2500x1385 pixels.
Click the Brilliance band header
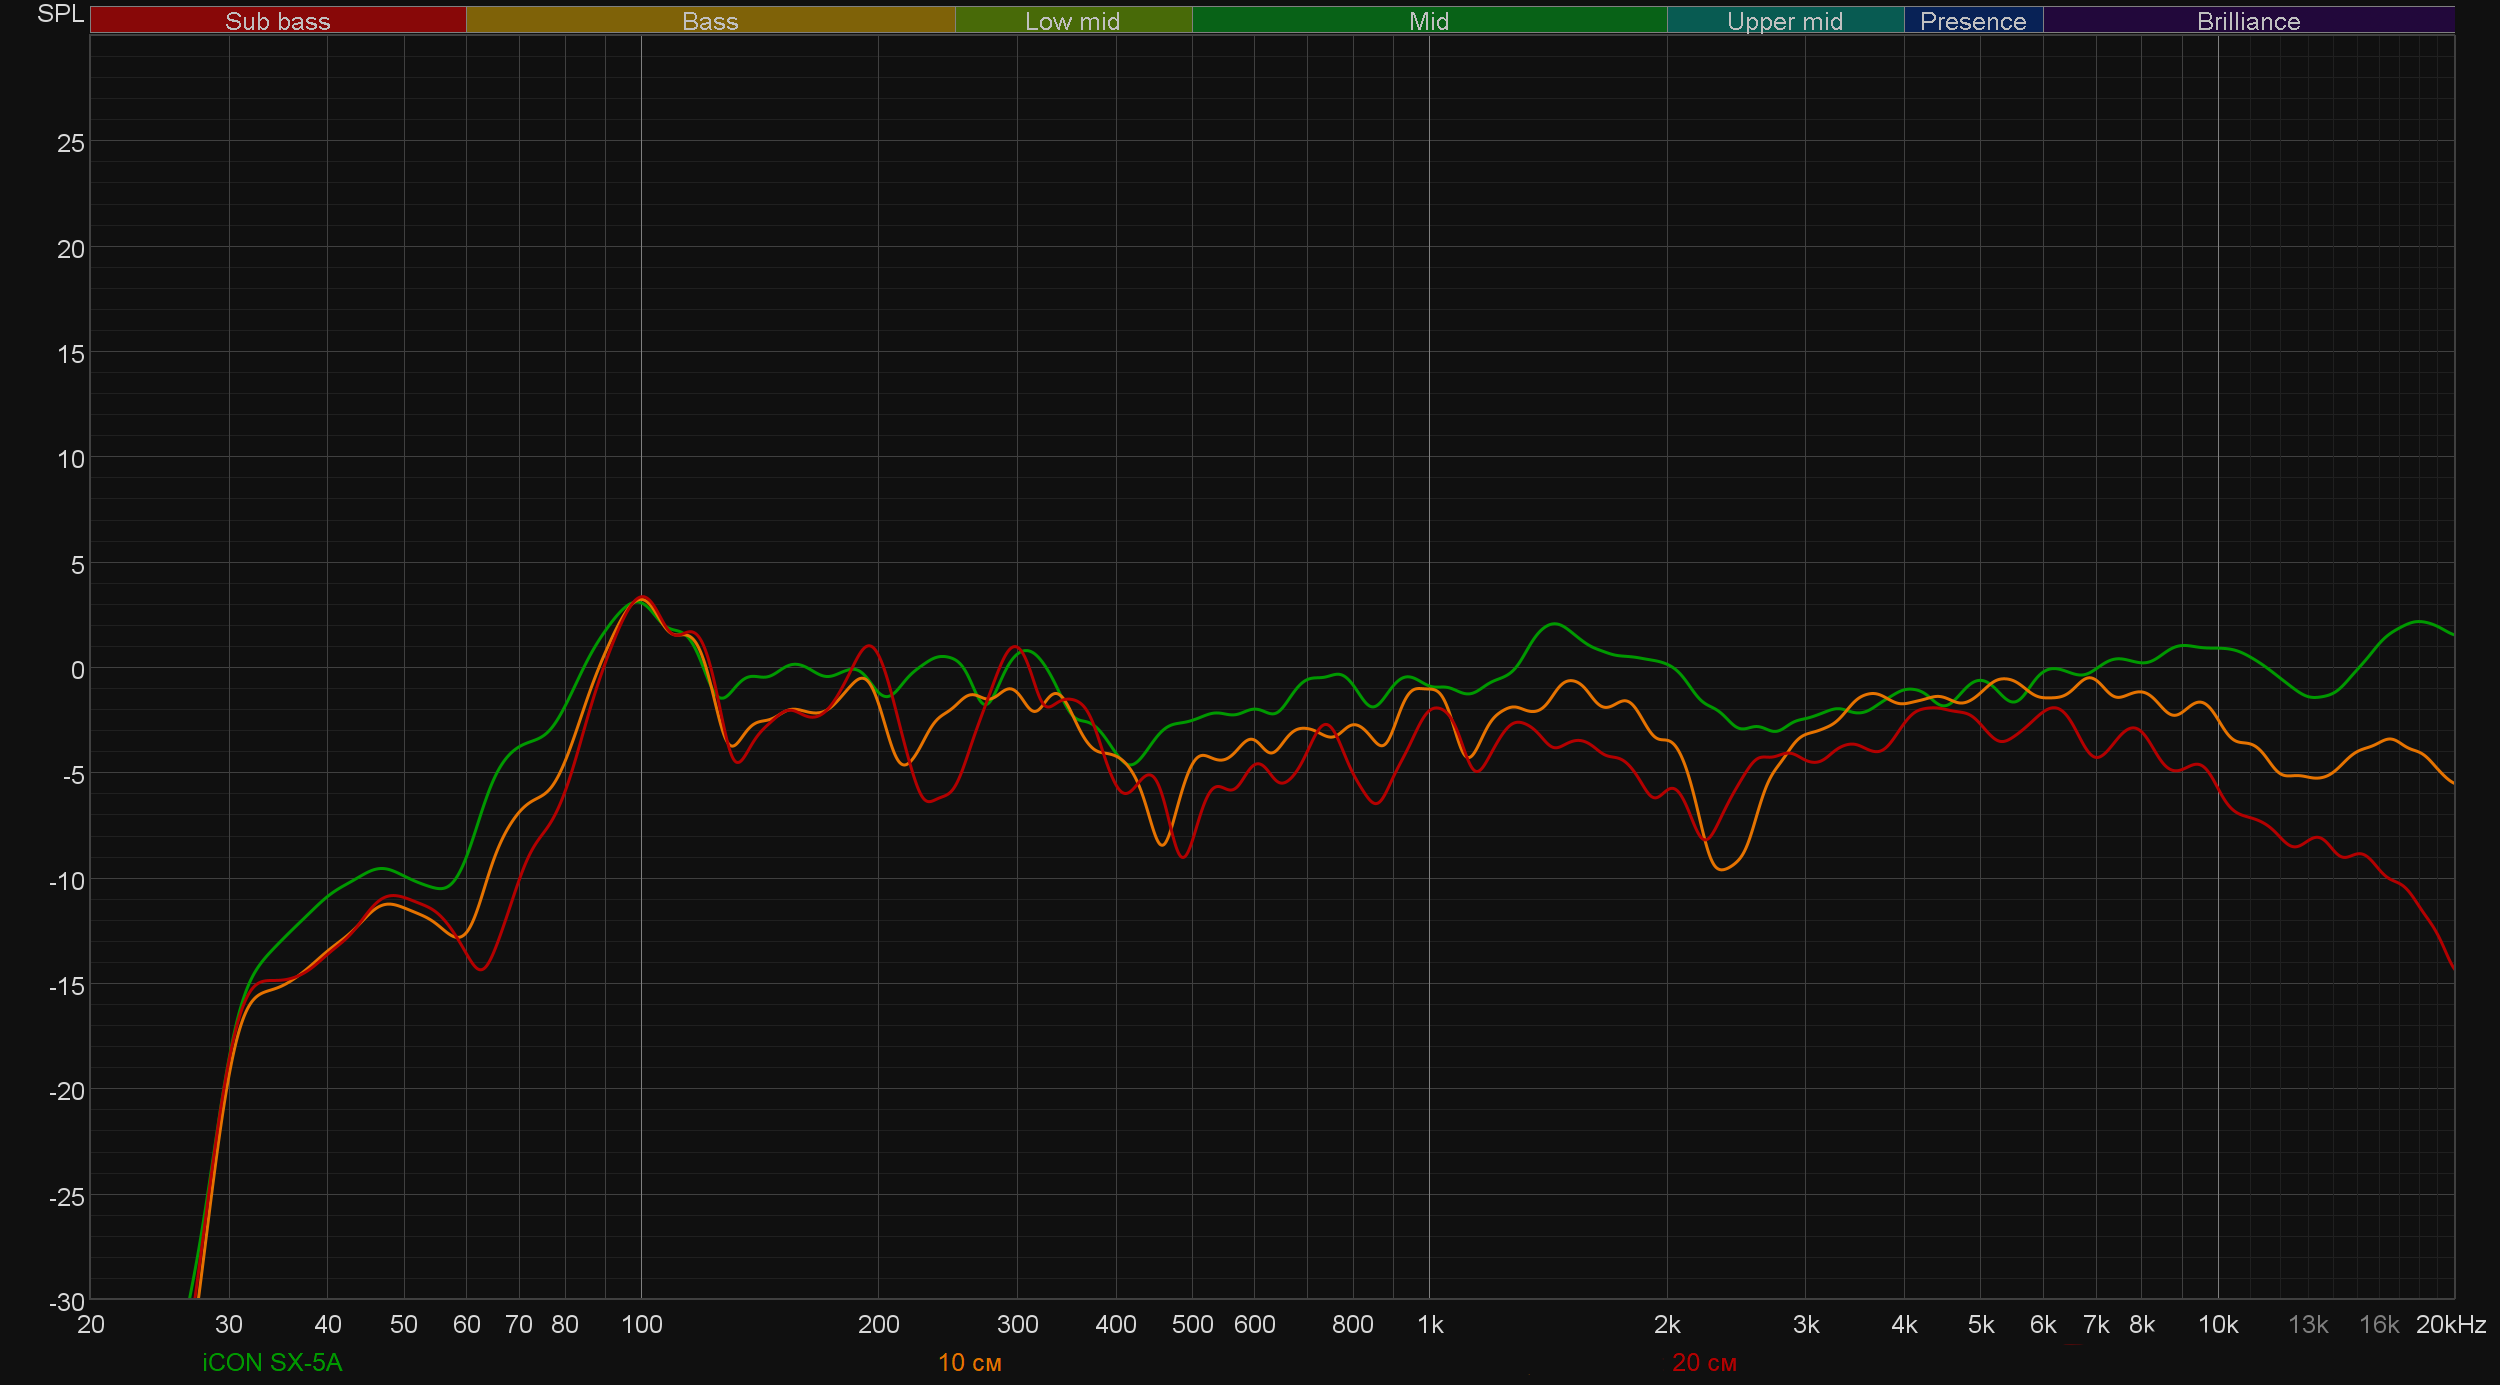pos(2248,21)
